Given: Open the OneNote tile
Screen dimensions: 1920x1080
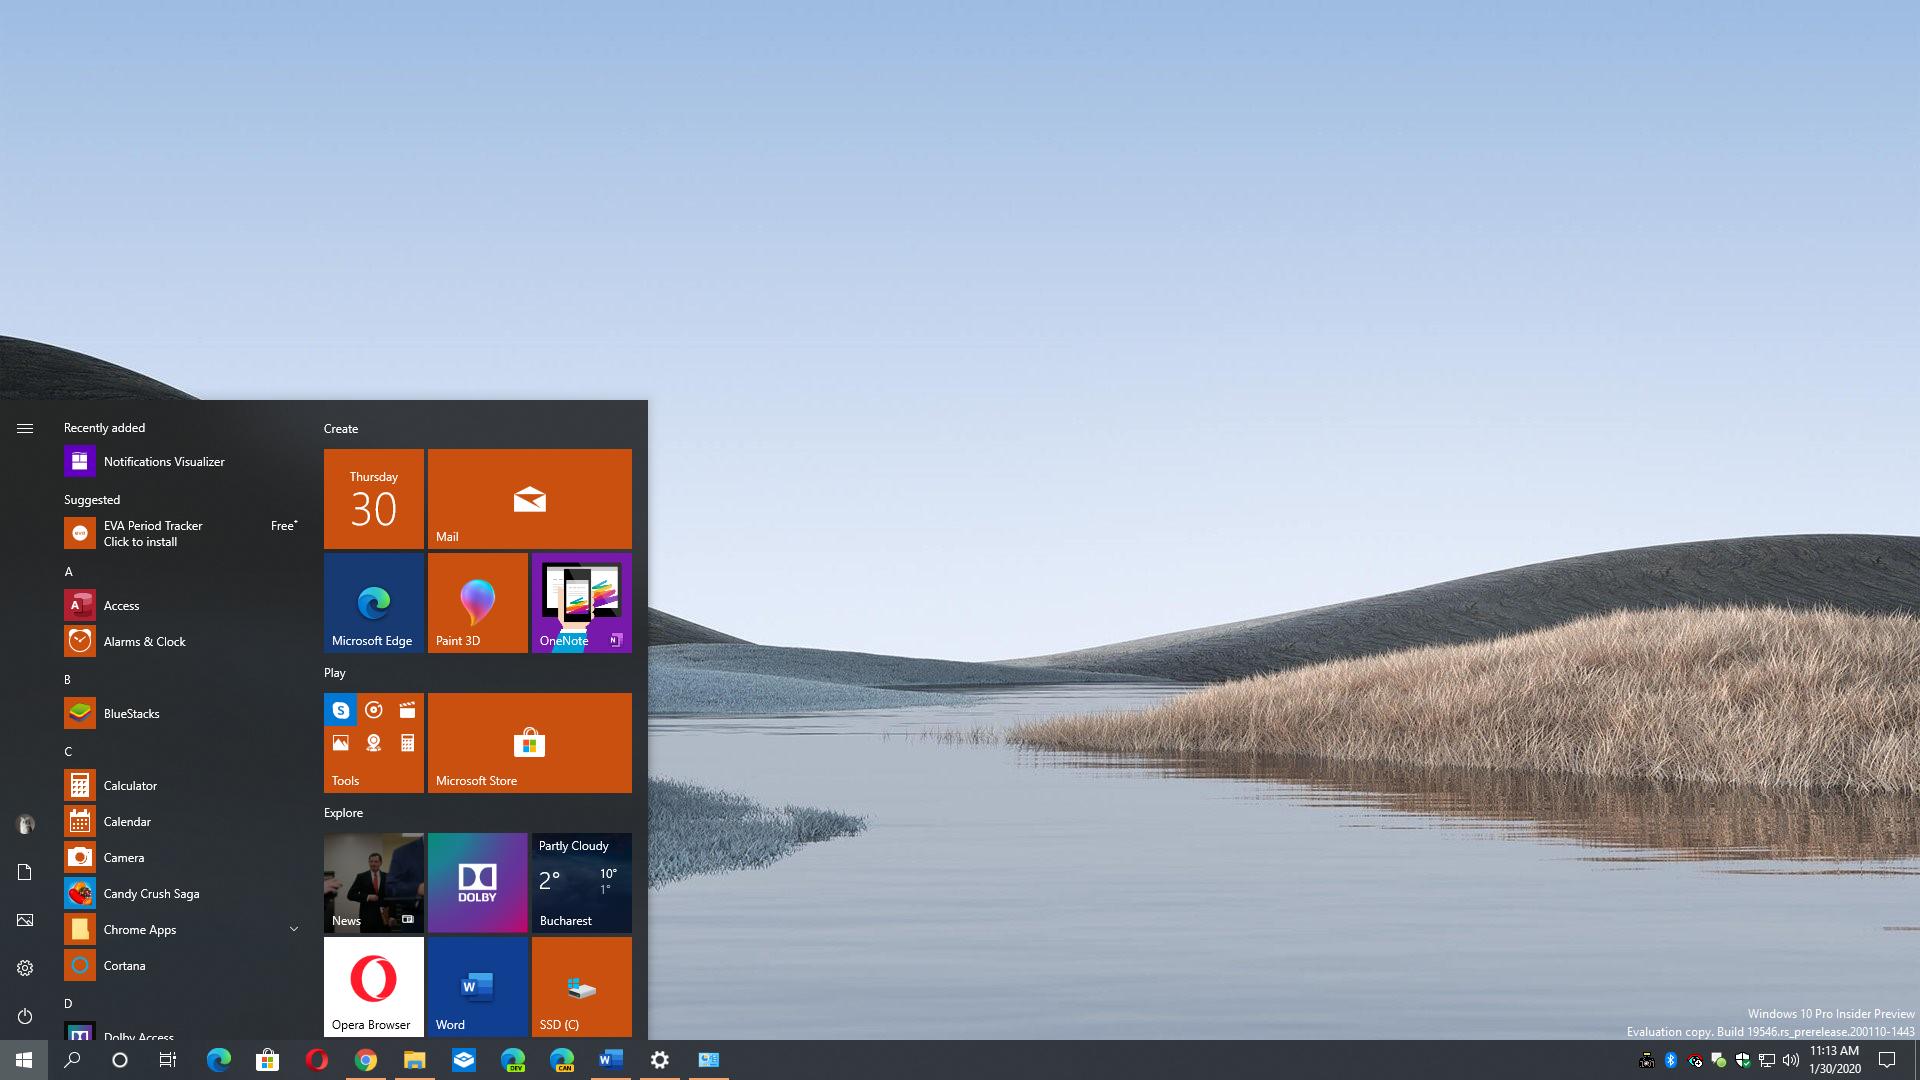Looking at the screenshot, I should tap(582, 603).
